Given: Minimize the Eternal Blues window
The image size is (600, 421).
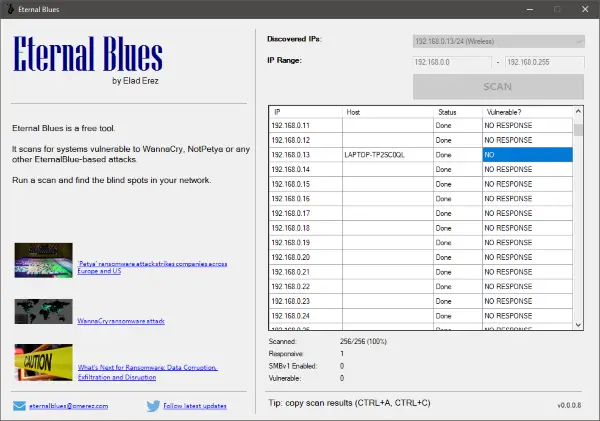Looking at the screenshot, I should [530, 9].
